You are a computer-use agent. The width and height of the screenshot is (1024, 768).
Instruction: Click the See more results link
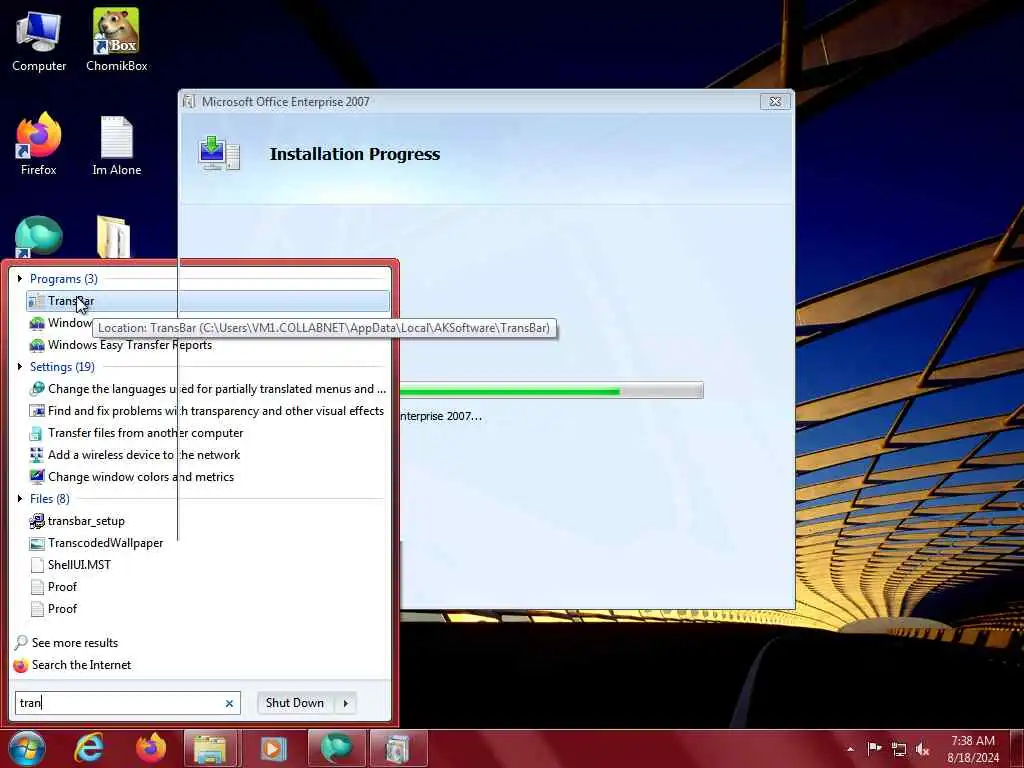pos(74,643)
